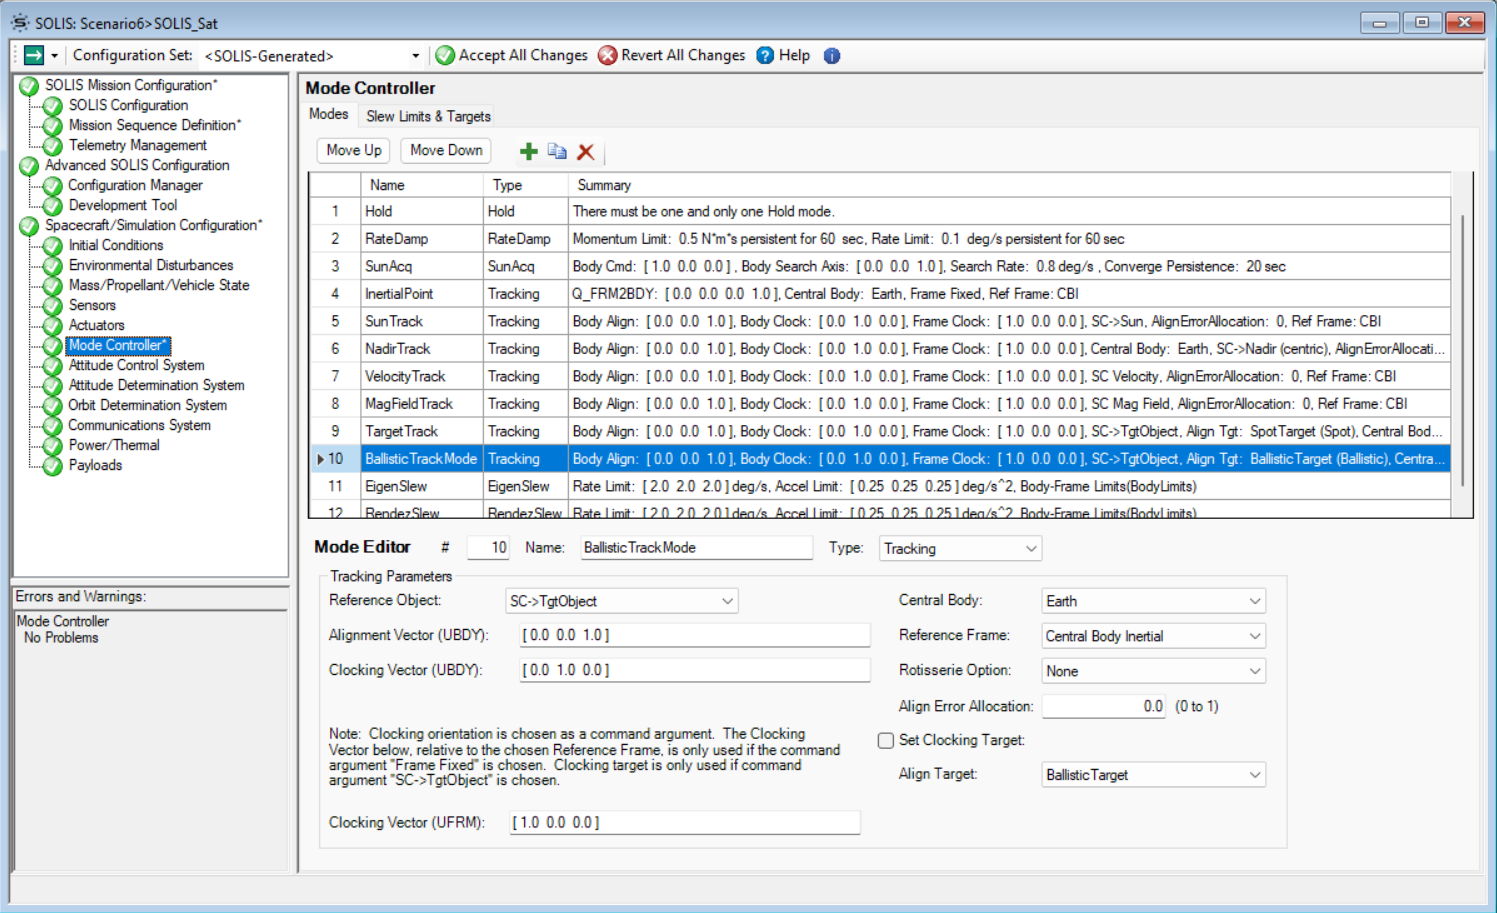
Task: Open Help via the question mark icon
Action: click(x=766, y=55)
